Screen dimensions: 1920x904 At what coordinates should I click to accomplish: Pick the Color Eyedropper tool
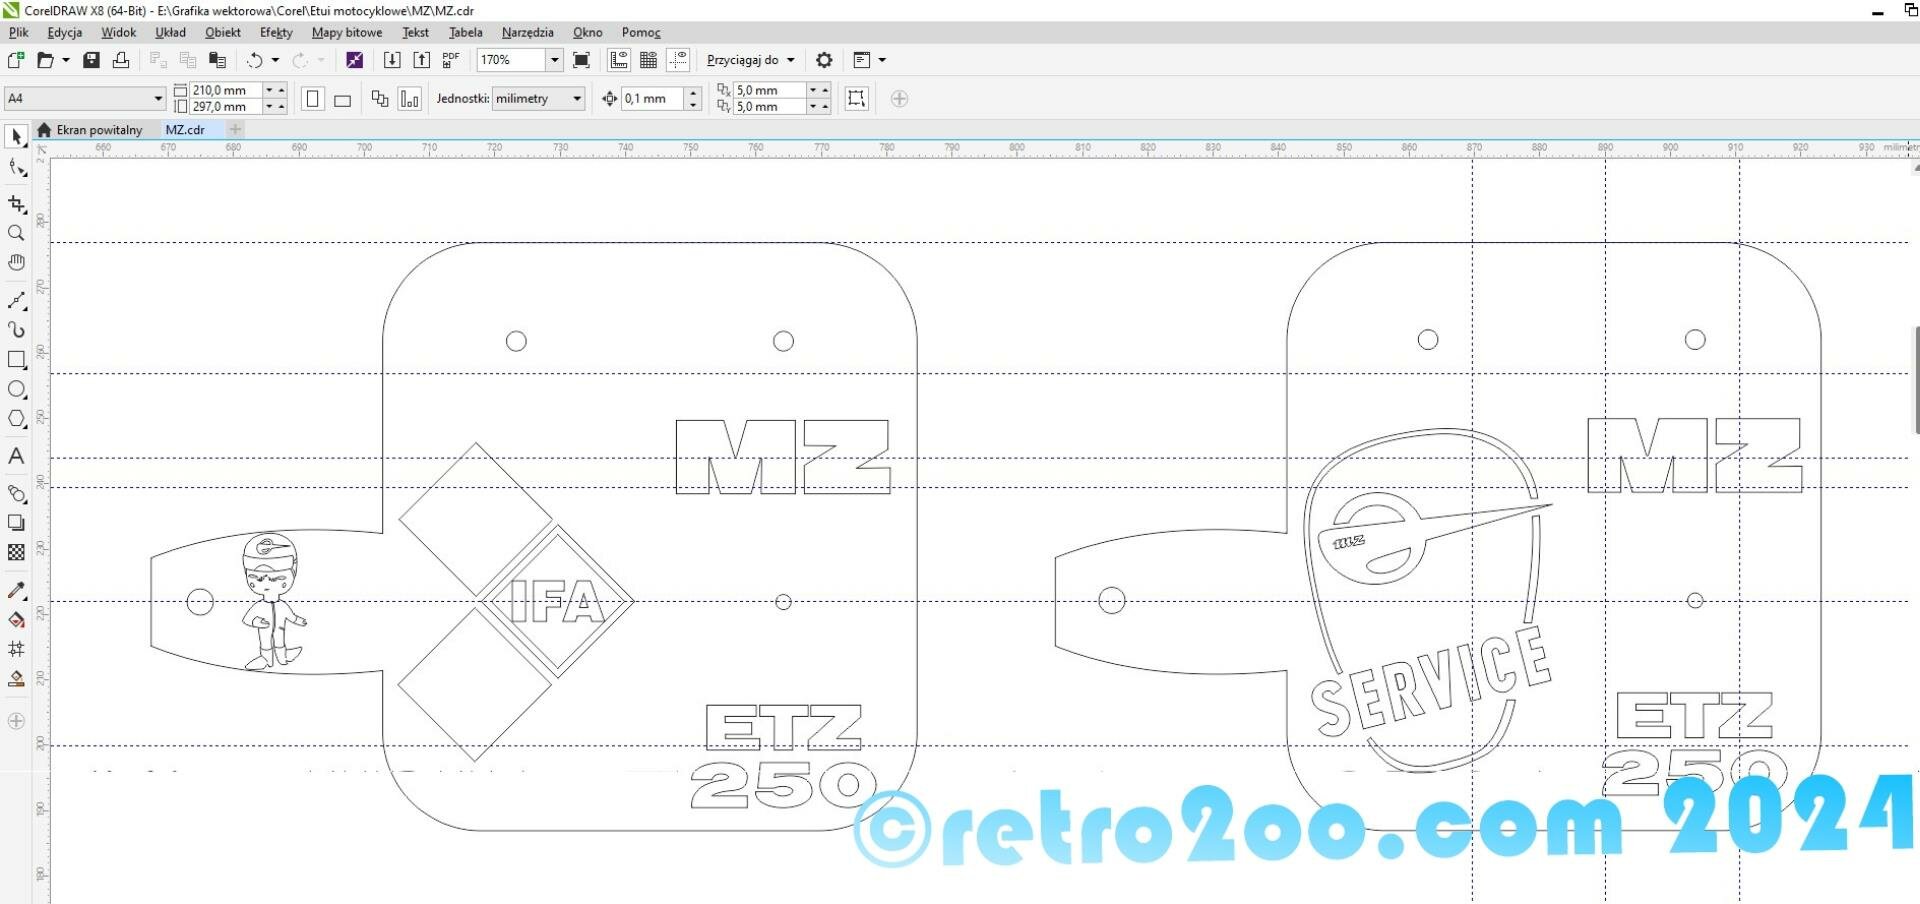(x=16, y=590)
